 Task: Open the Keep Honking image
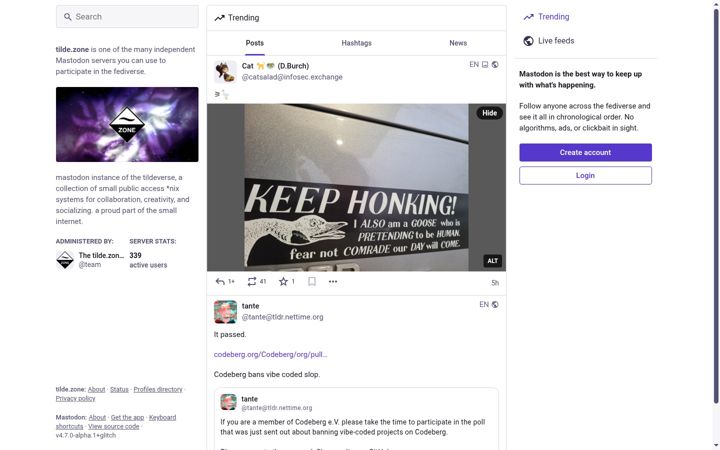(x=356, y=187)
